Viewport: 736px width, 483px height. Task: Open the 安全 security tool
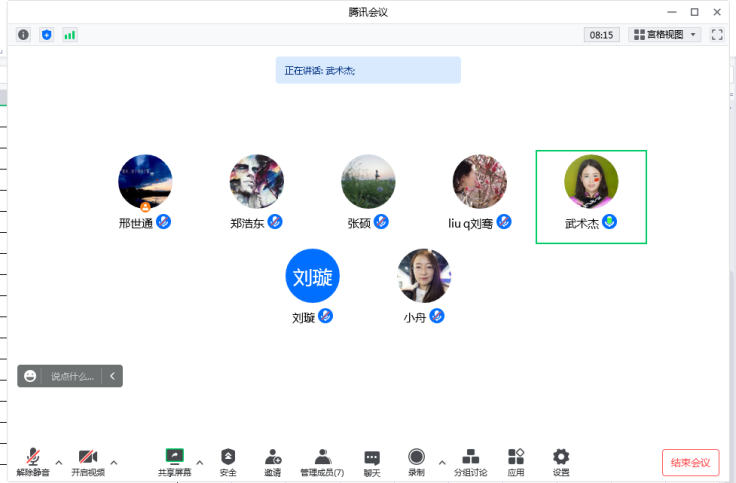[228, 462]
